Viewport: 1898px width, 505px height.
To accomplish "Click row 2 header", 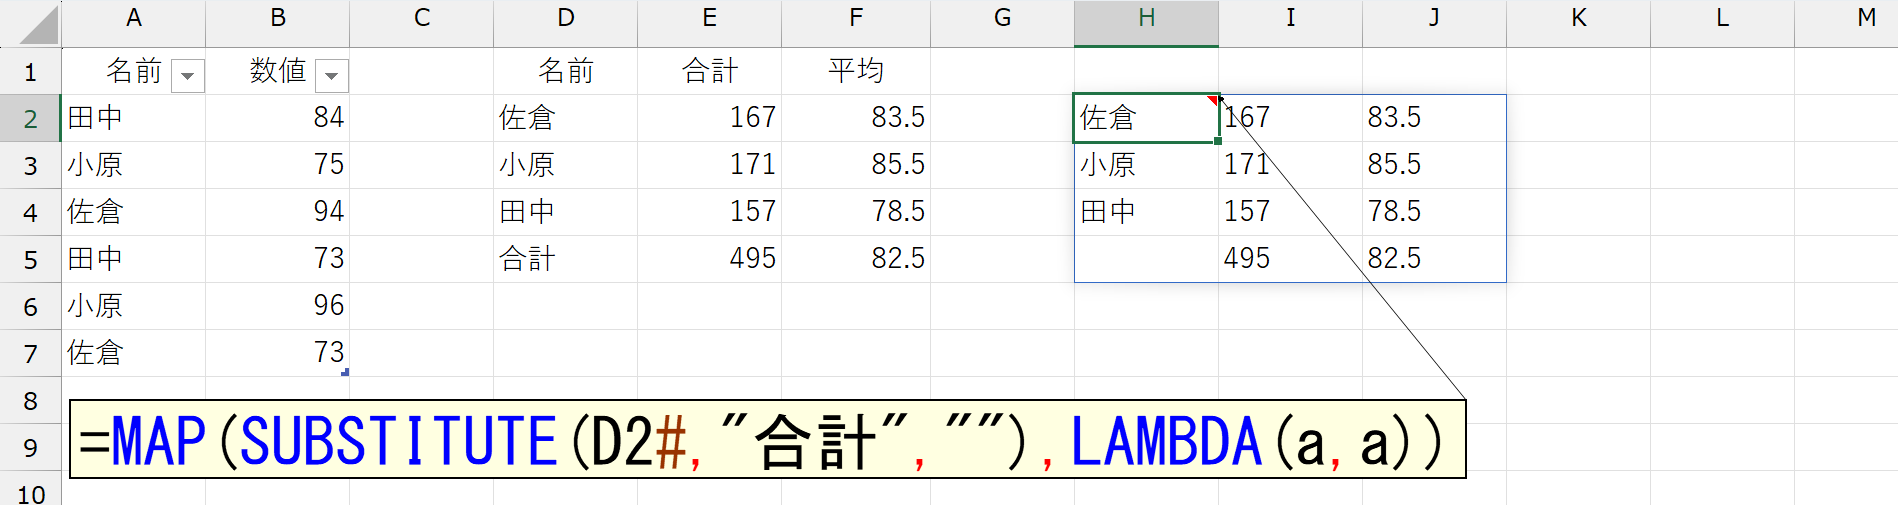I will pyautogui.click(x=30, y=119).
